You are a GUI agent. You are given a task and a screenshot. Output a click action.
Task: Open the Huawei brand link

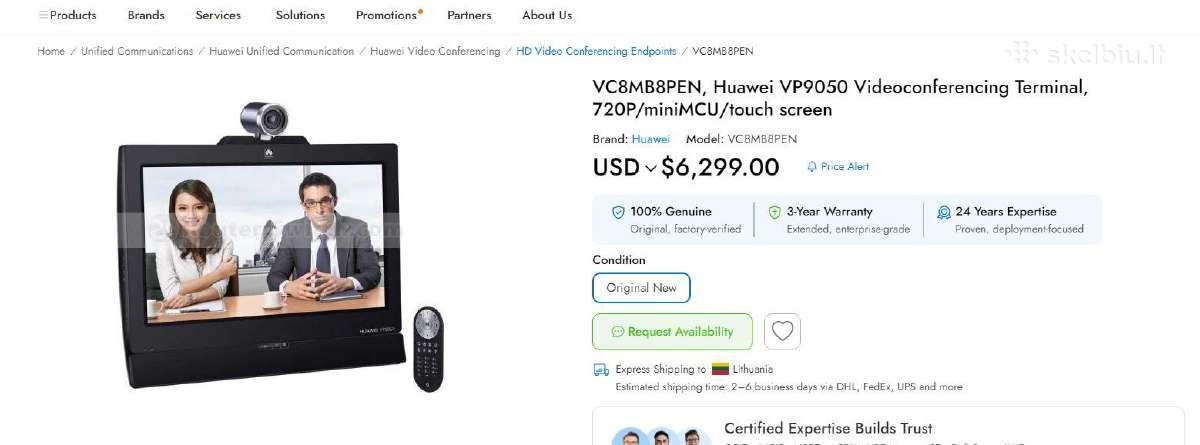point(650,139)
